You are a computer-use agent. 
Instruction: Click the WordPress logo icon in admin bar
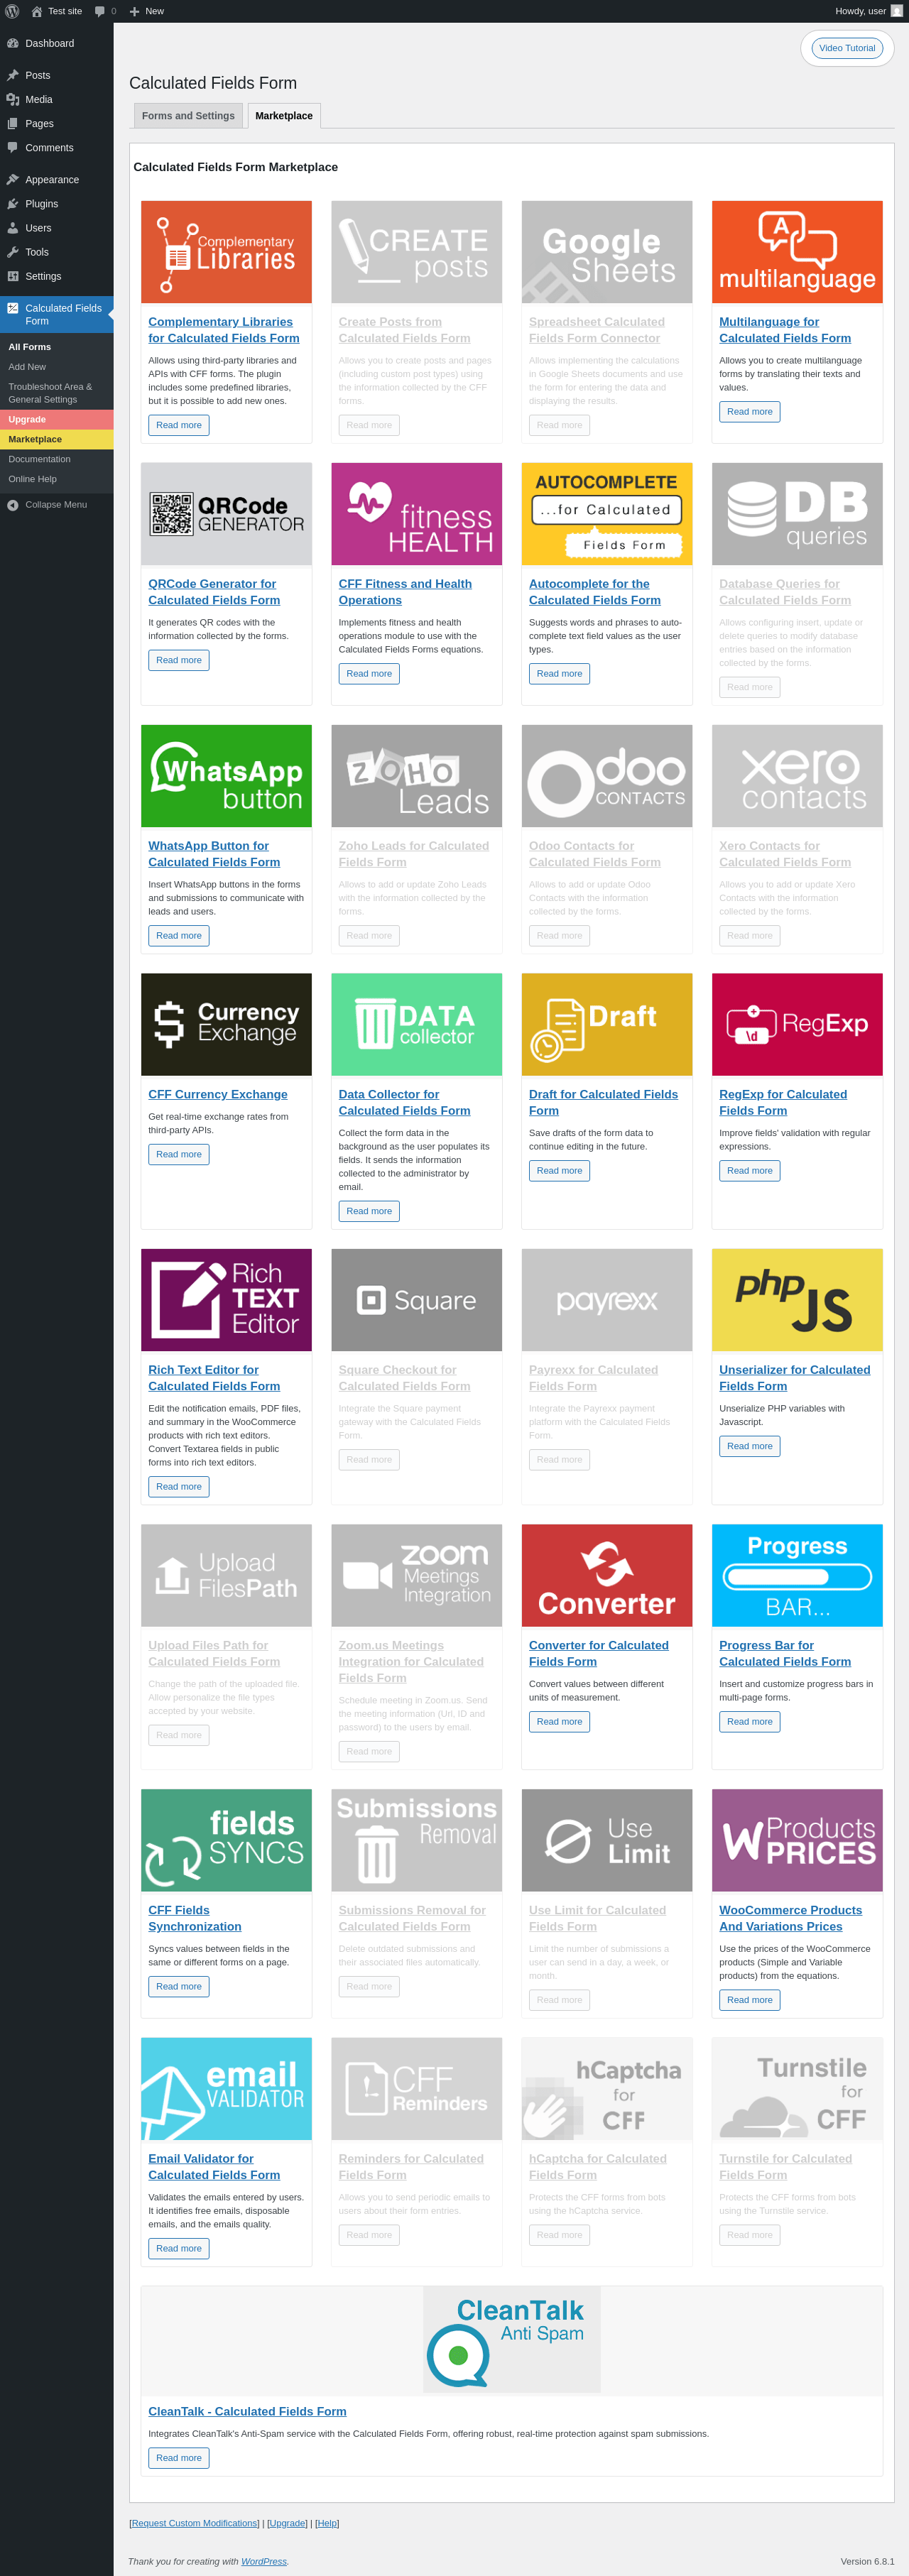(12, 11)
